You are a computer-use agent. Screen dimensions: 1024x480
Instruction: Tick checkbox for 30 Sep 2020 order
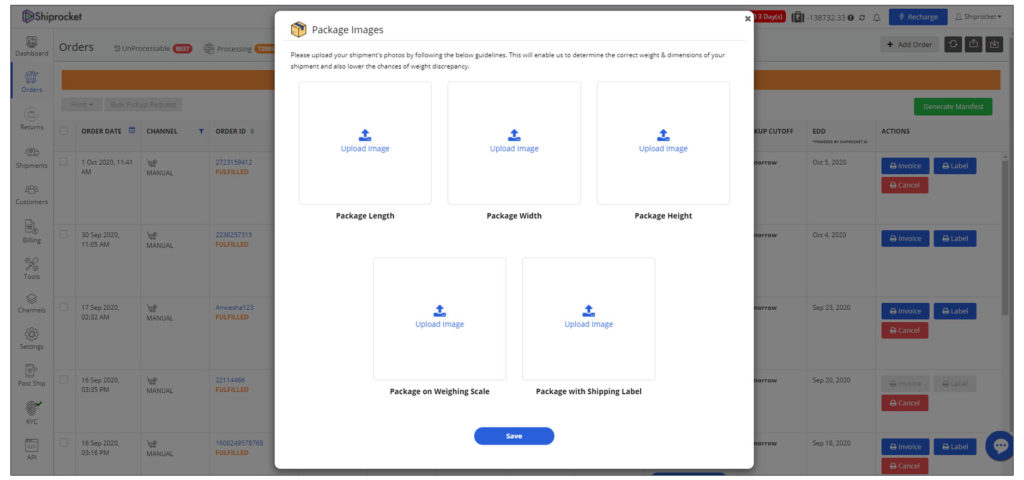tap(64, 234)
